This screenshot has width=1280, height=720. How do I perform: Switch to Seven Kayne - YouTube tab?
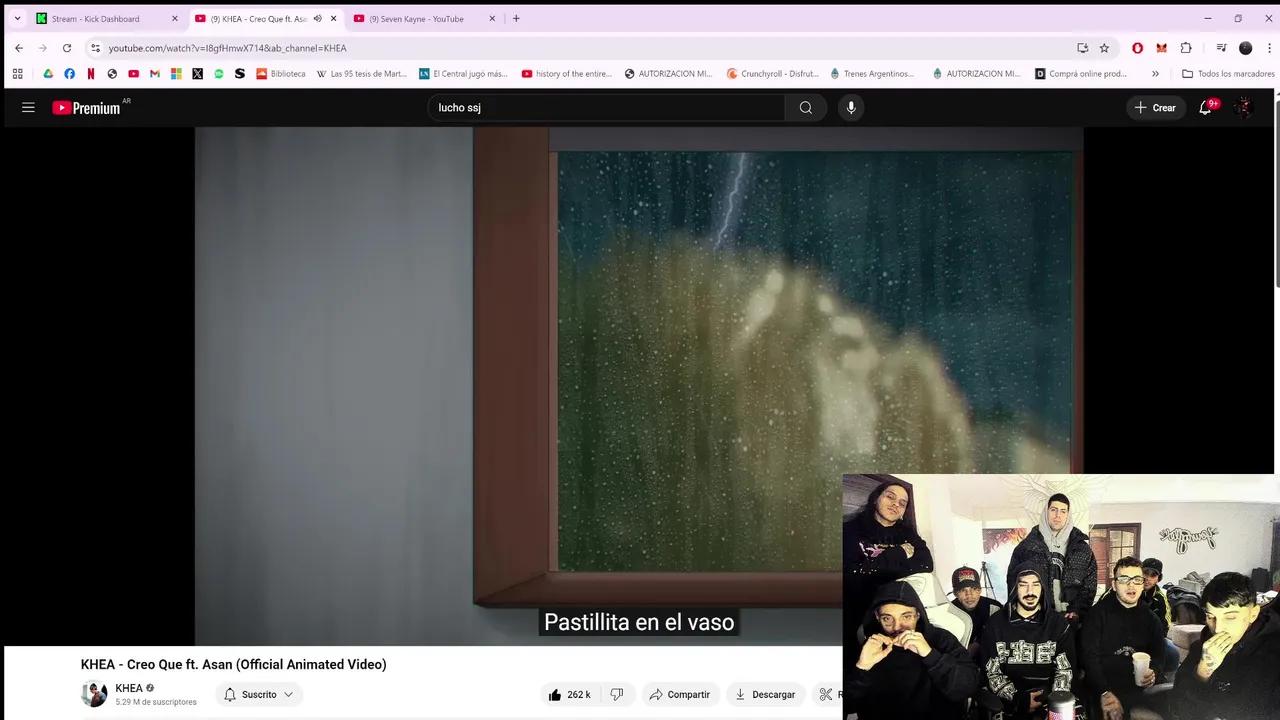(416, 19)
